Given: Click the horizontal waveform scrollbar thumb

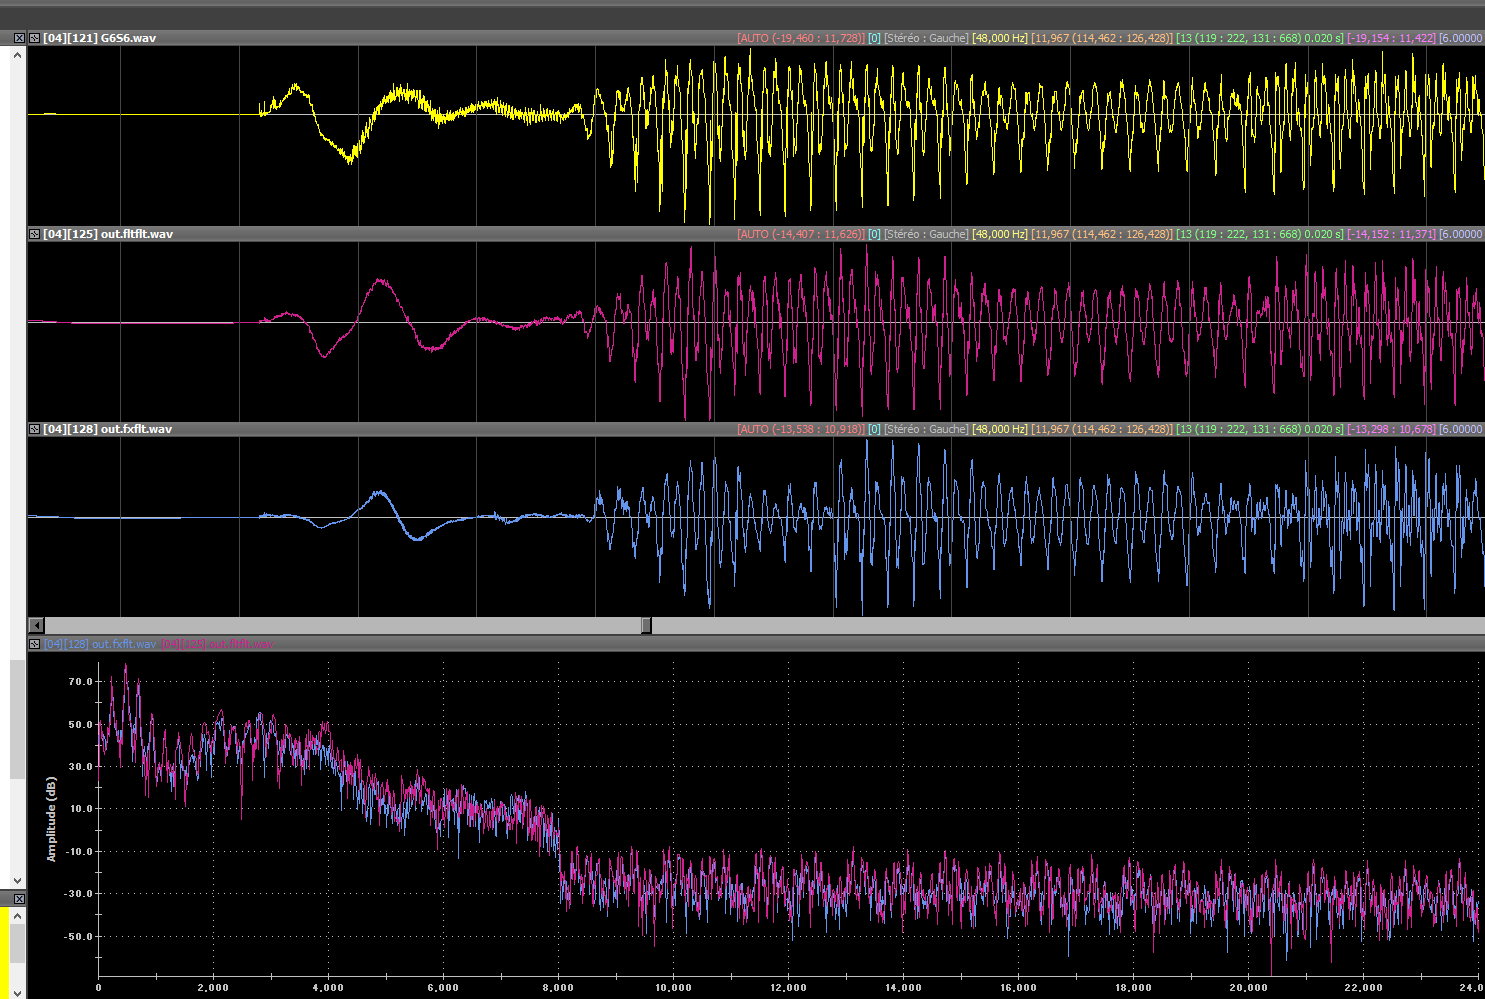Looking at the screenshot, I should click(646, 625).
